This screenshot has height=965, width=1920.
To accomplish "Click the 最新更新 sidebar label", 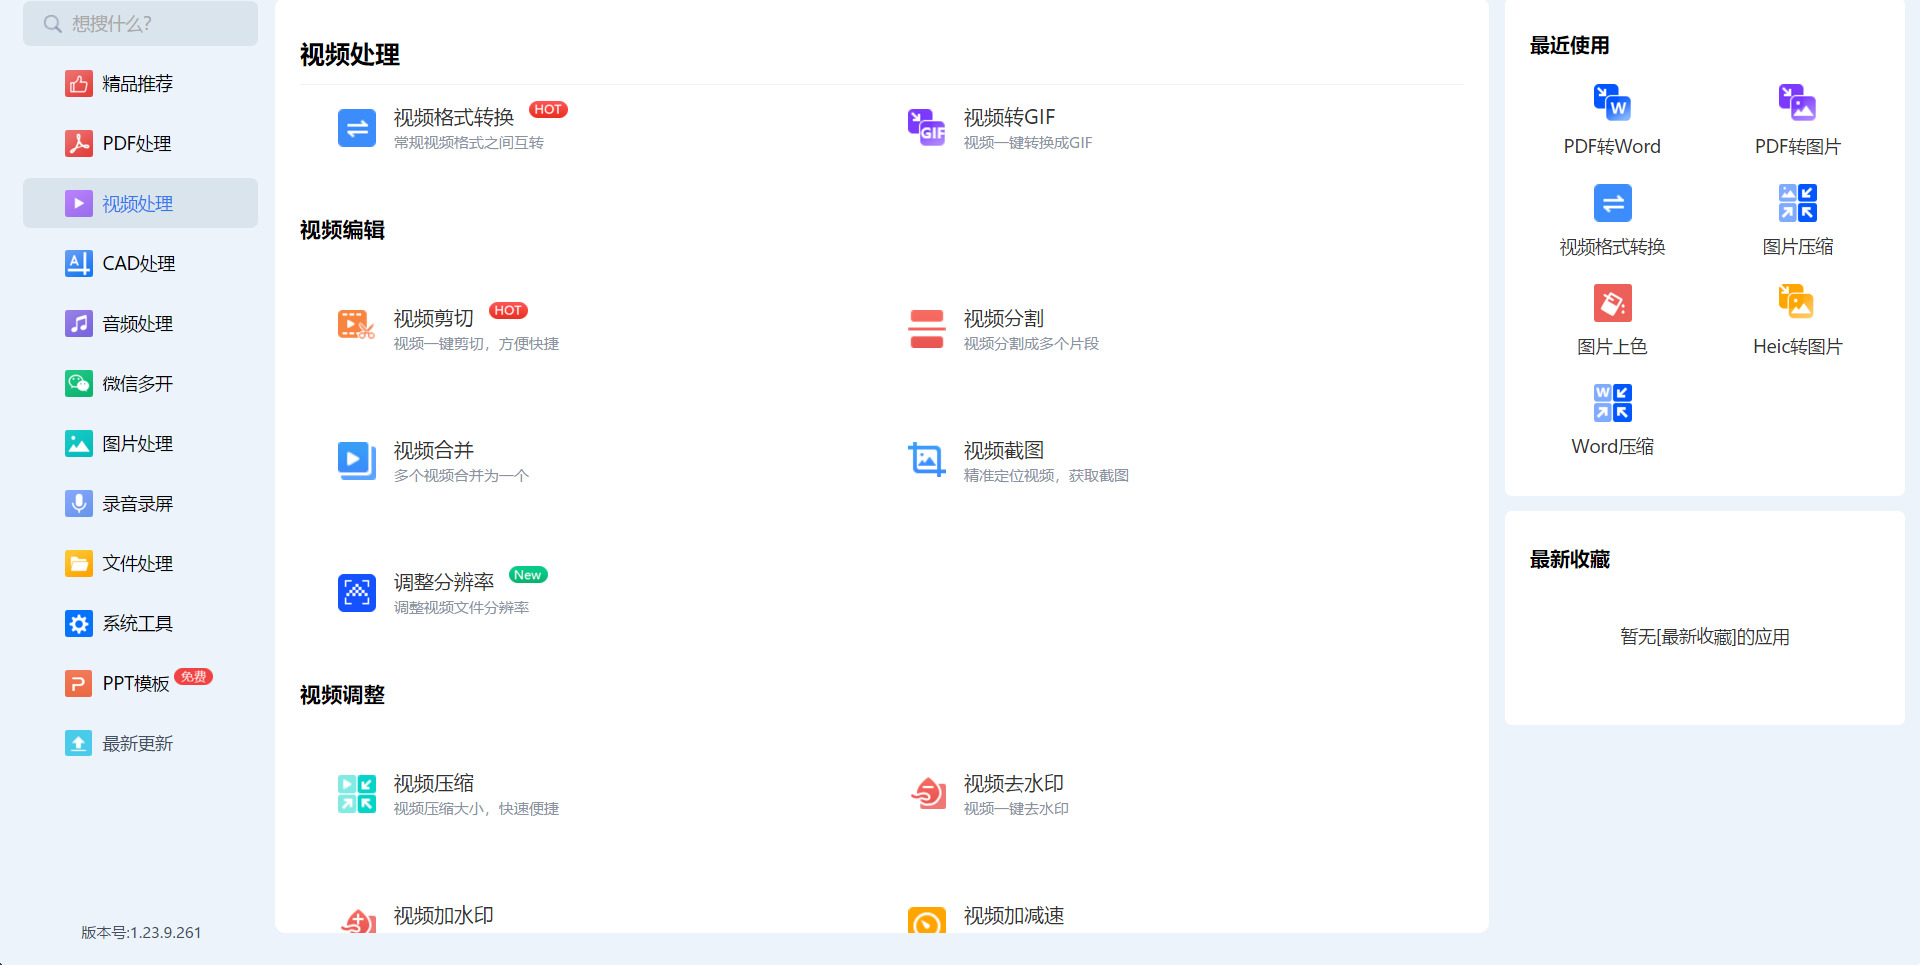I will 138,744.
